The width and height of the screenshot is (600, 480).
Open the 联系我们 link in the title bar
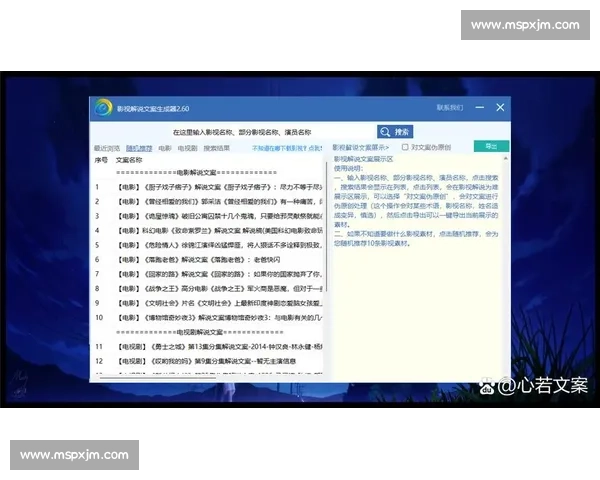tap(450, 108)
